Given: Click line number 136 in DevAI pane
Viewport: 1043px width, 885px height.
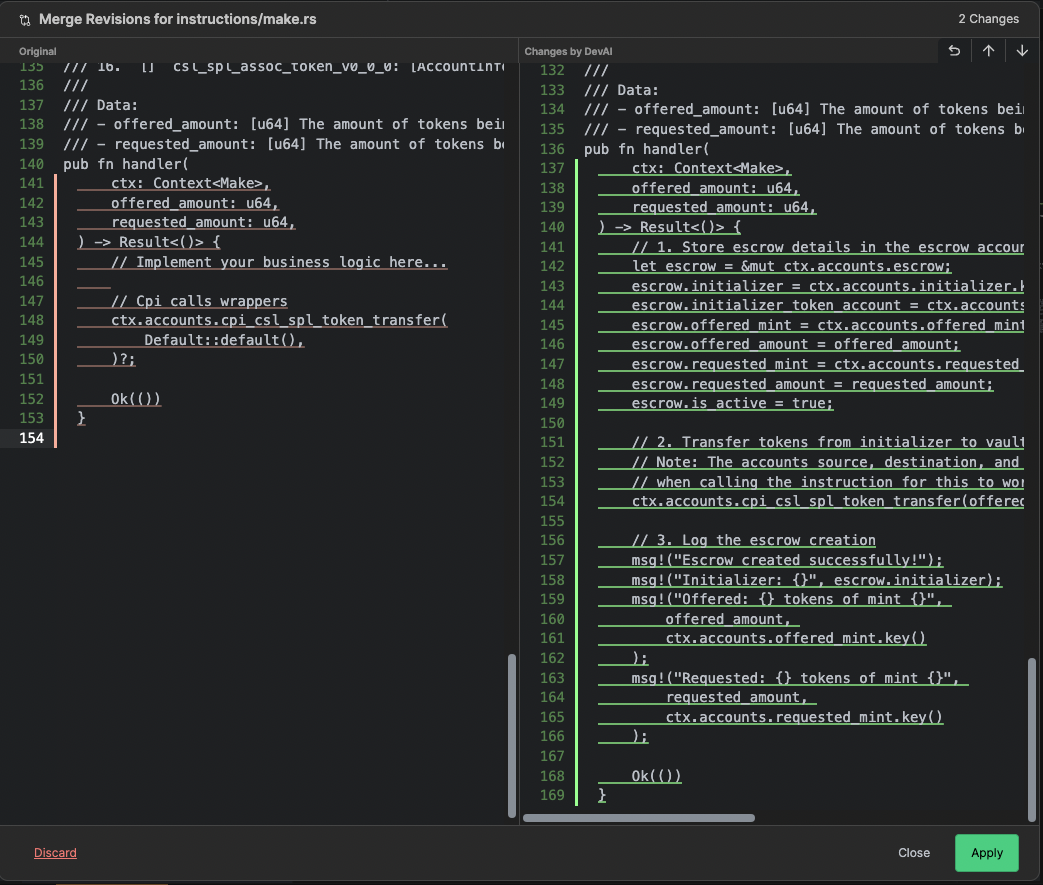Looking at the screenshot, I should click(x=551, y=148).
